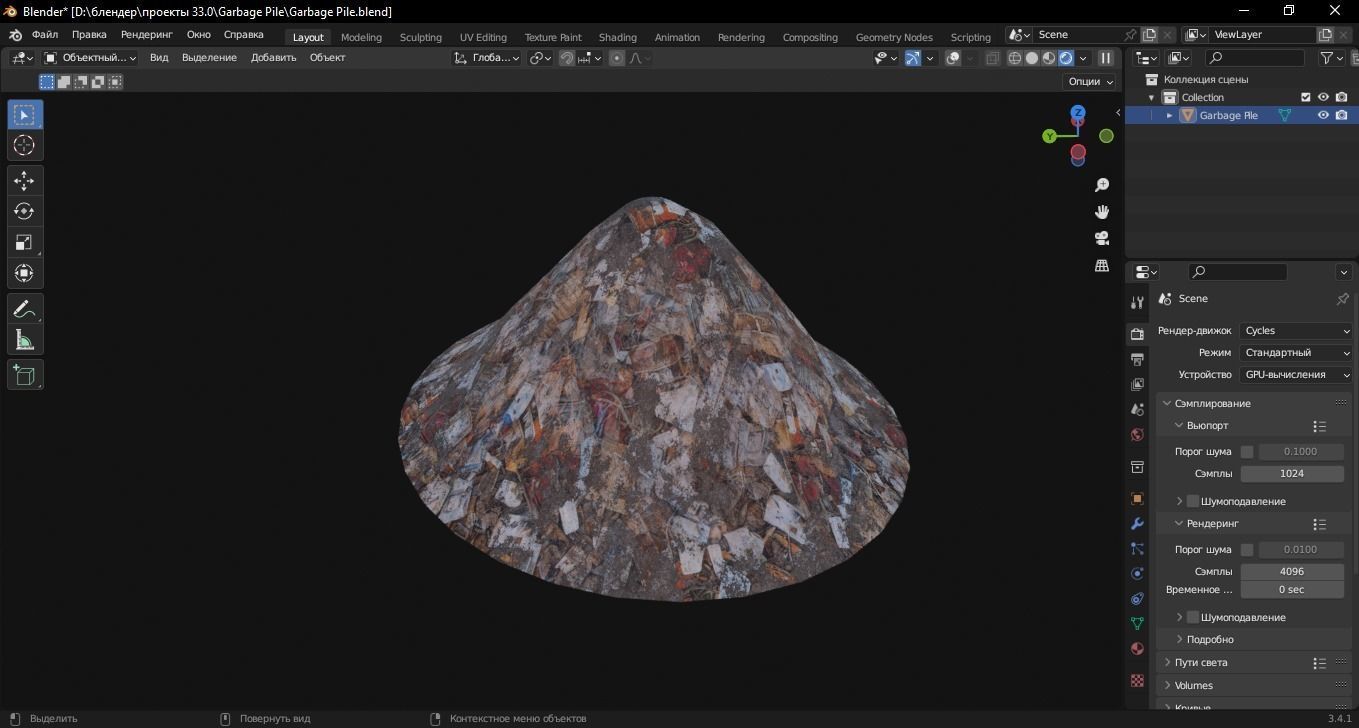This screenshot has width=1359, height=728.
Task: Activate the Annotate pencil tool
Action: pos(25,309)
